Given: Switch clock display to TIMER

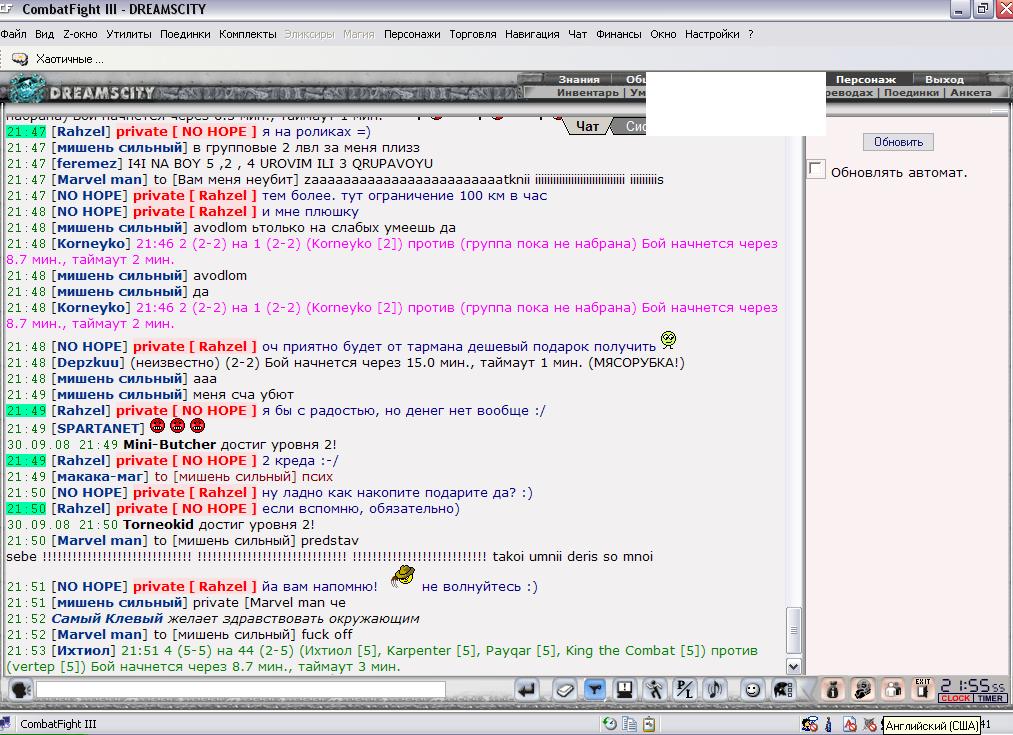Looking at the screenshot, I should (x=990, y=698).
